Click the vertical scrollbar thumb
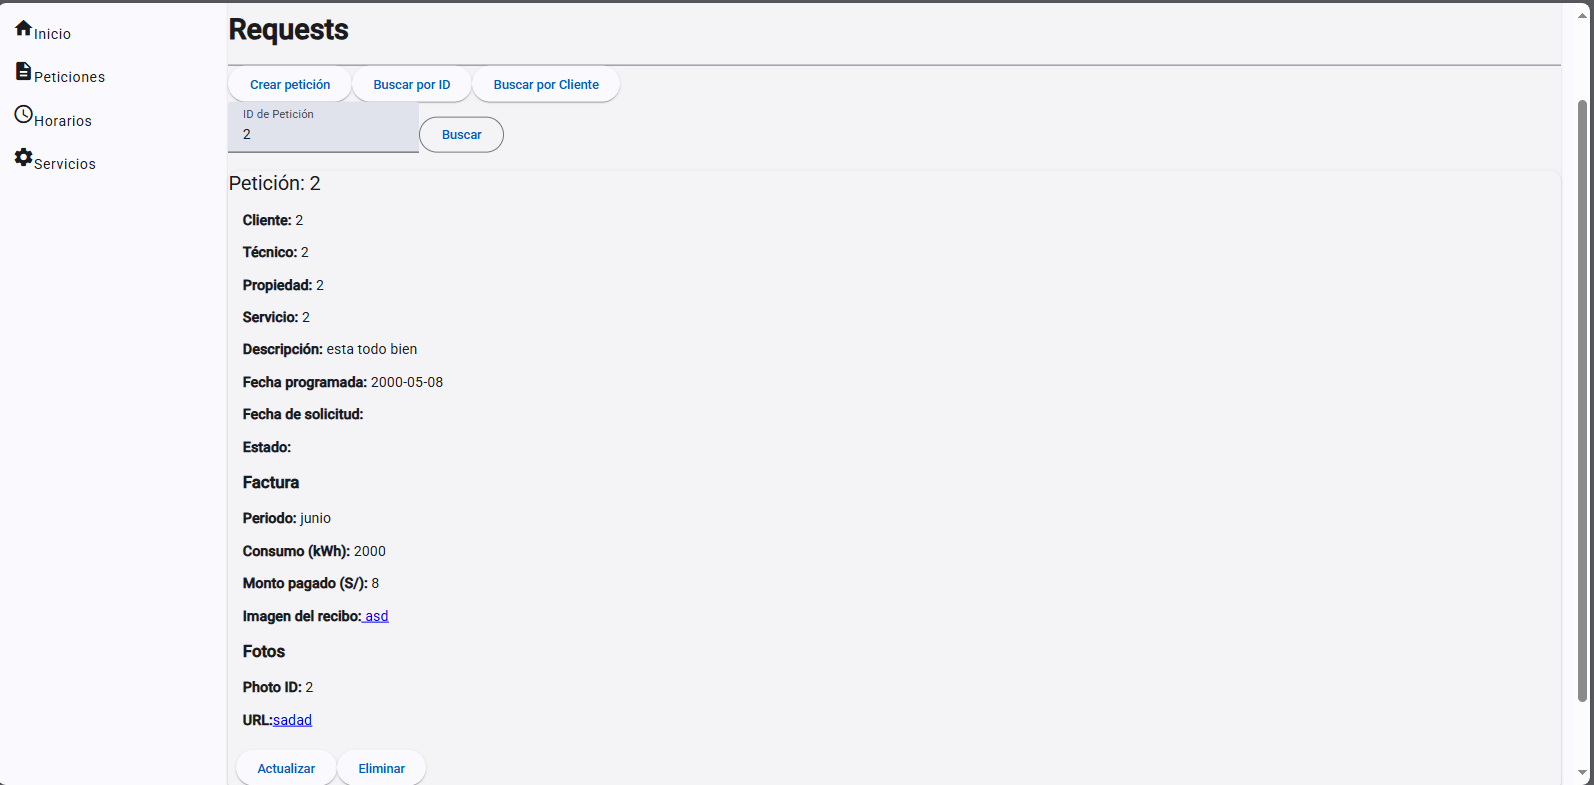The height and width of the screenshot is (785, 1594). pos(1582,400)
